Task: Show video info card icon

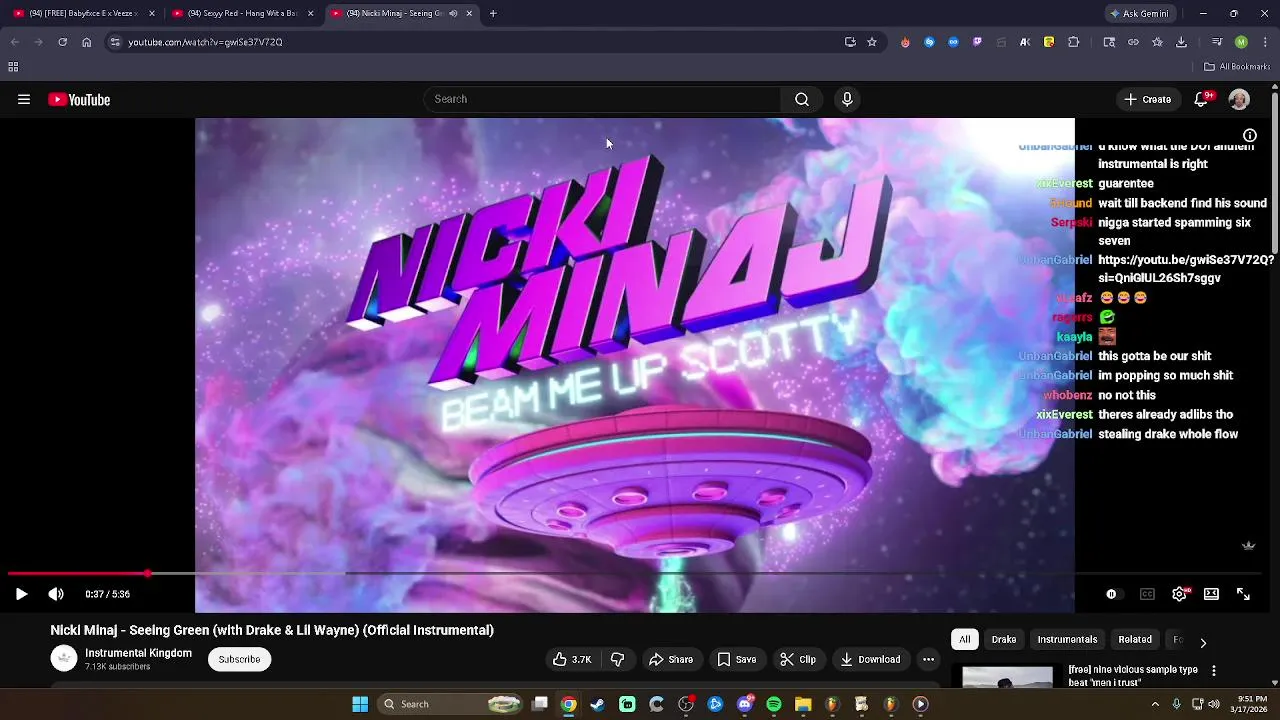Action: (x=1250, y=136)
